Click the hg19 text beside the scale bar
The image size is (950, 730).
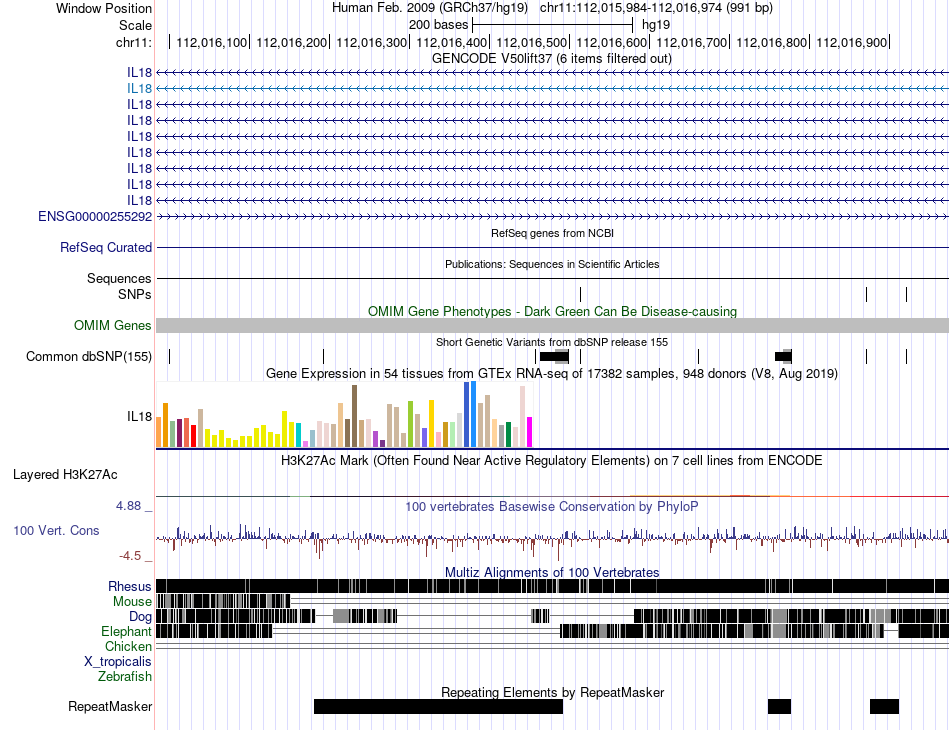tap(656, 25)
